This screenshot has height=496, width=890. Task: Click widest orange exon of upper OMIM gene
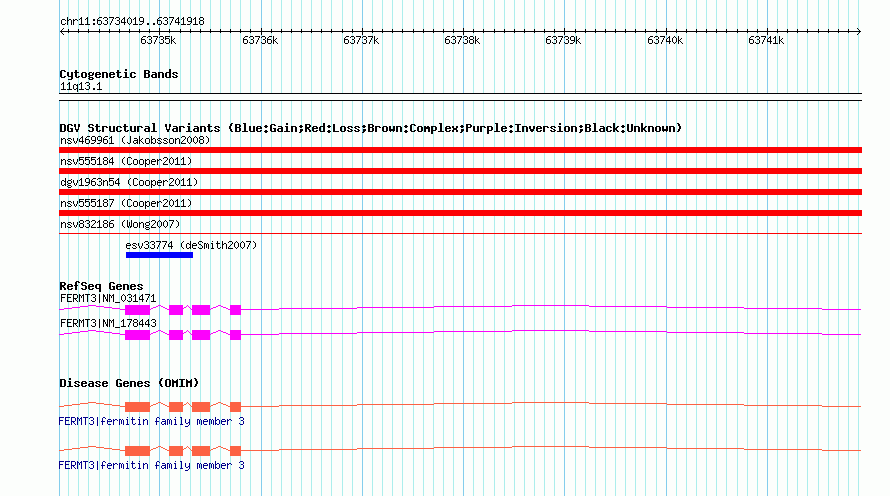tap(137, 407)
